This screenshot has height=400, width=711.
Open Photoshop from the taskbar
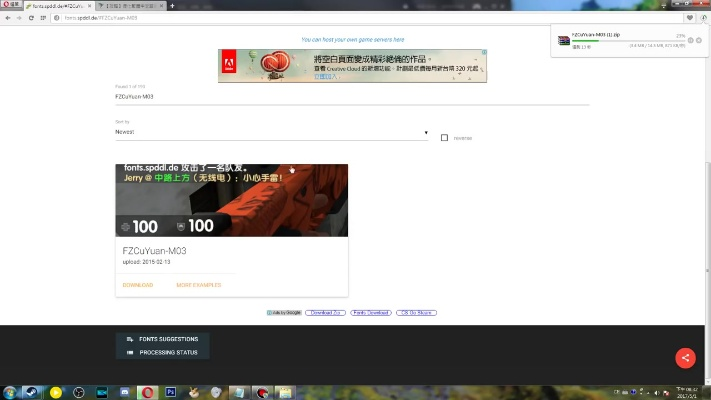point(171,392)
